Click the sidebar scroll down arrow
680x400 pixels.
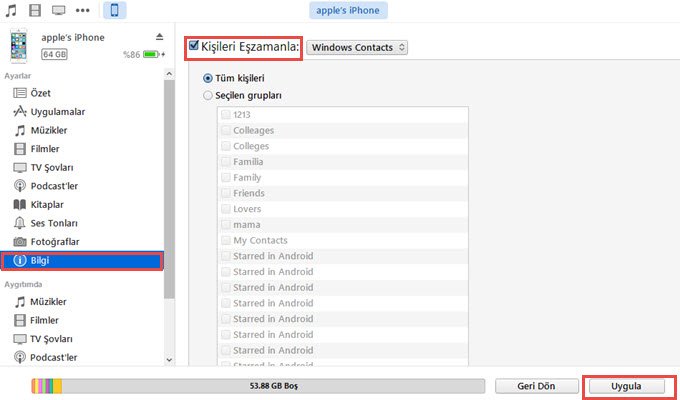(x=169, y=360)
